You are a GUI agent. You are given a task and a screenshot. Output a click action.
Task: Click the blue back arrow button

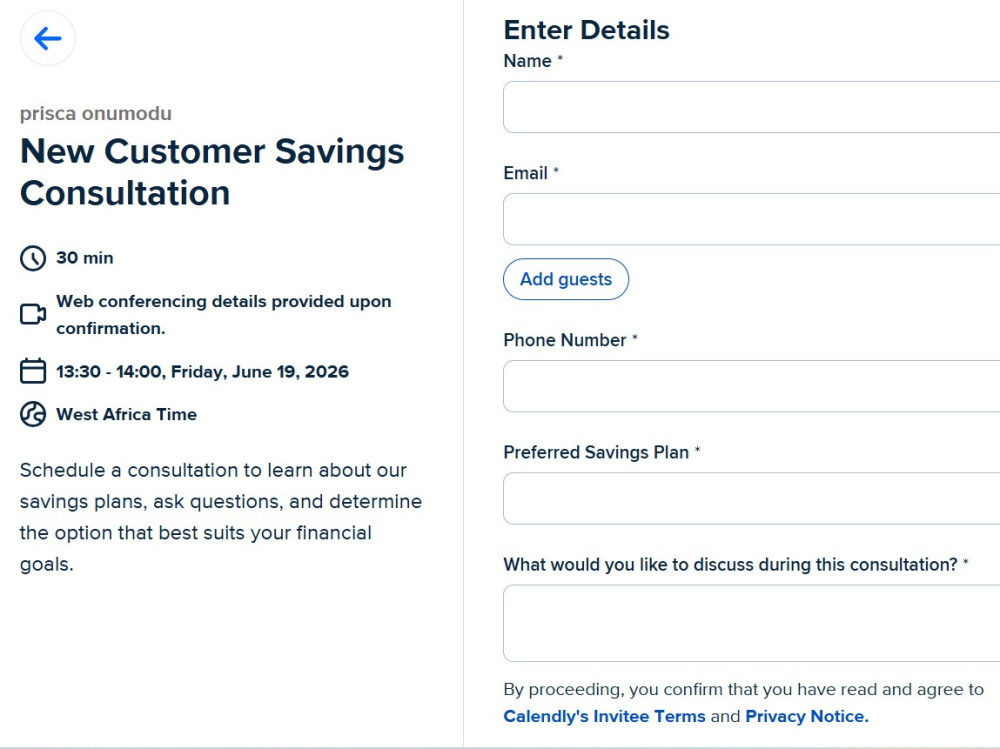(x=48, y=38)
